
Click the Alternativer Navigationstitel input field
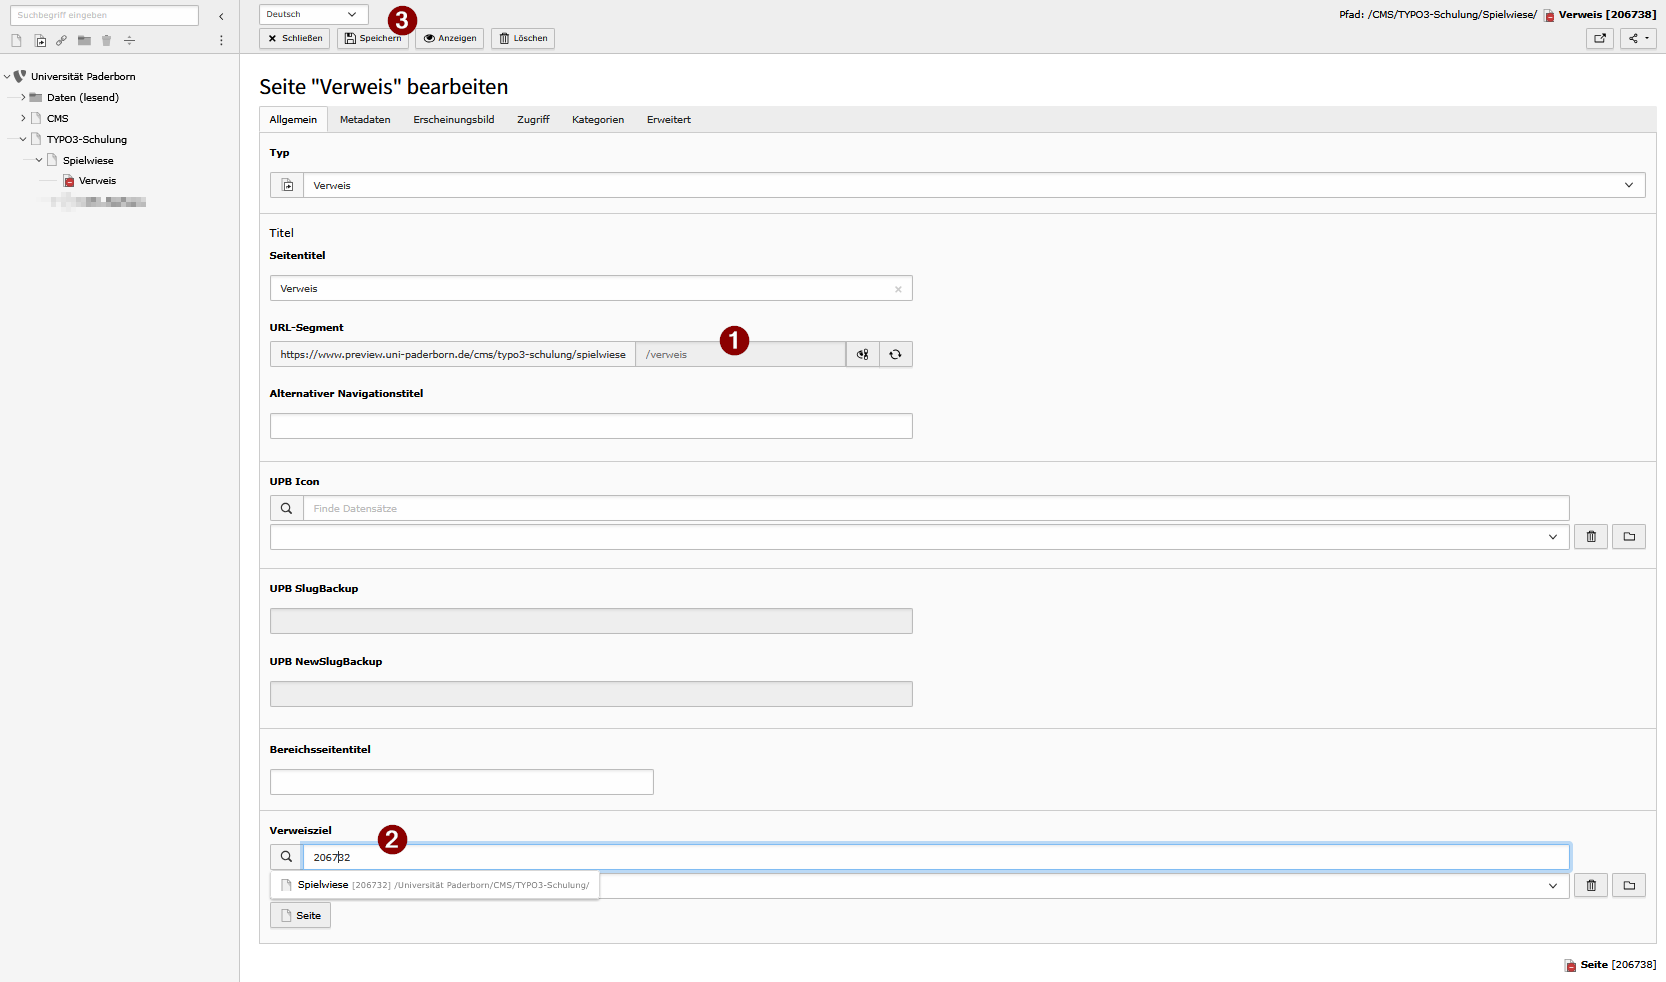pos(590,426)
